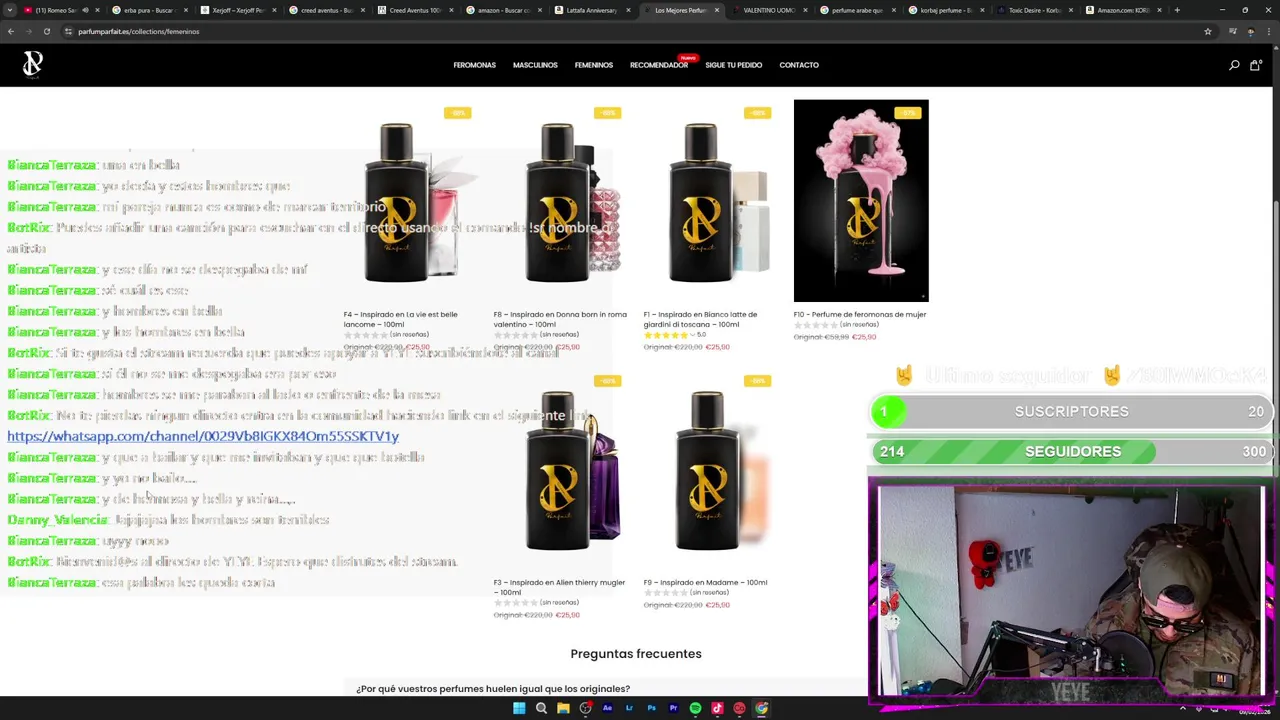The image size is (1280, 720).
Task: Open F8 Inspirado en Donna born in roma link
Action: tap(560, 319)
